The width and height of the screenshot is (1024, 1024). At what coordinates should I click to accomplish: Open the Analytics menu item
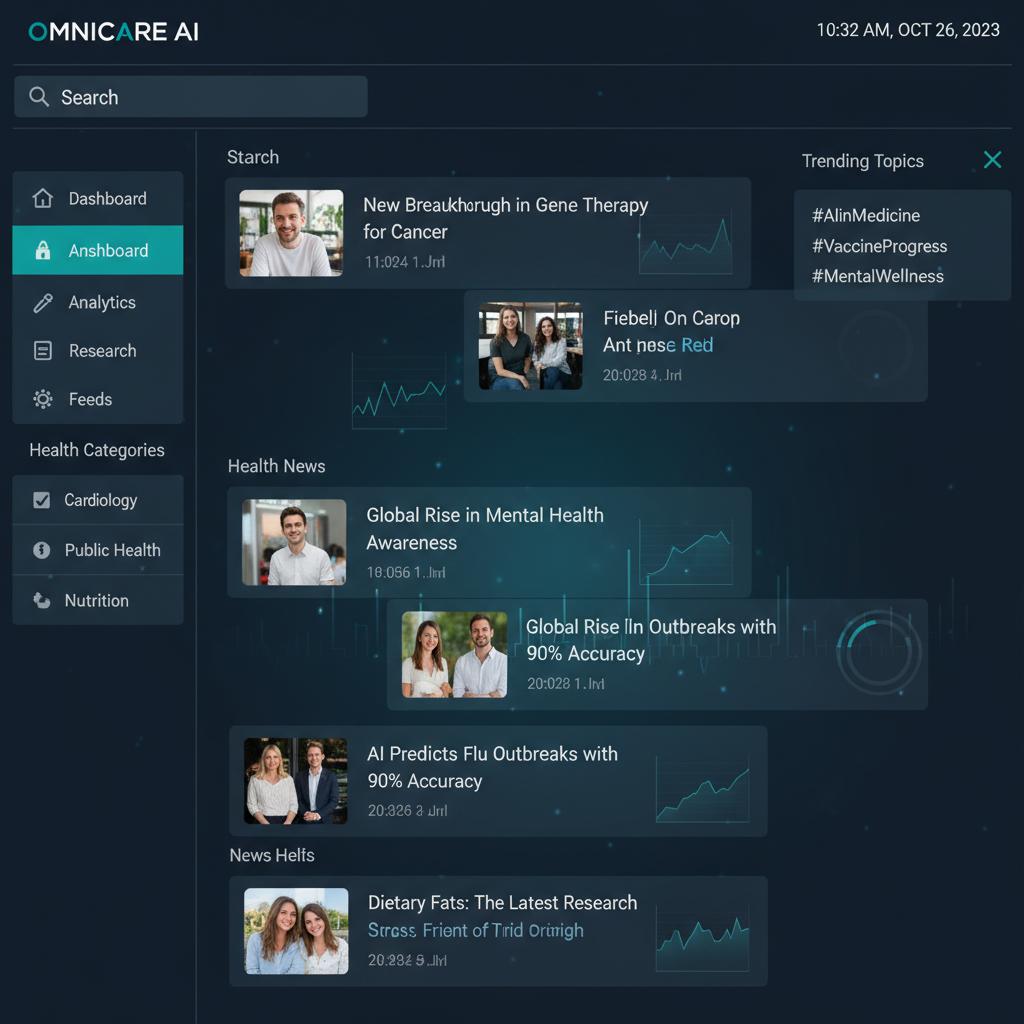101,302
